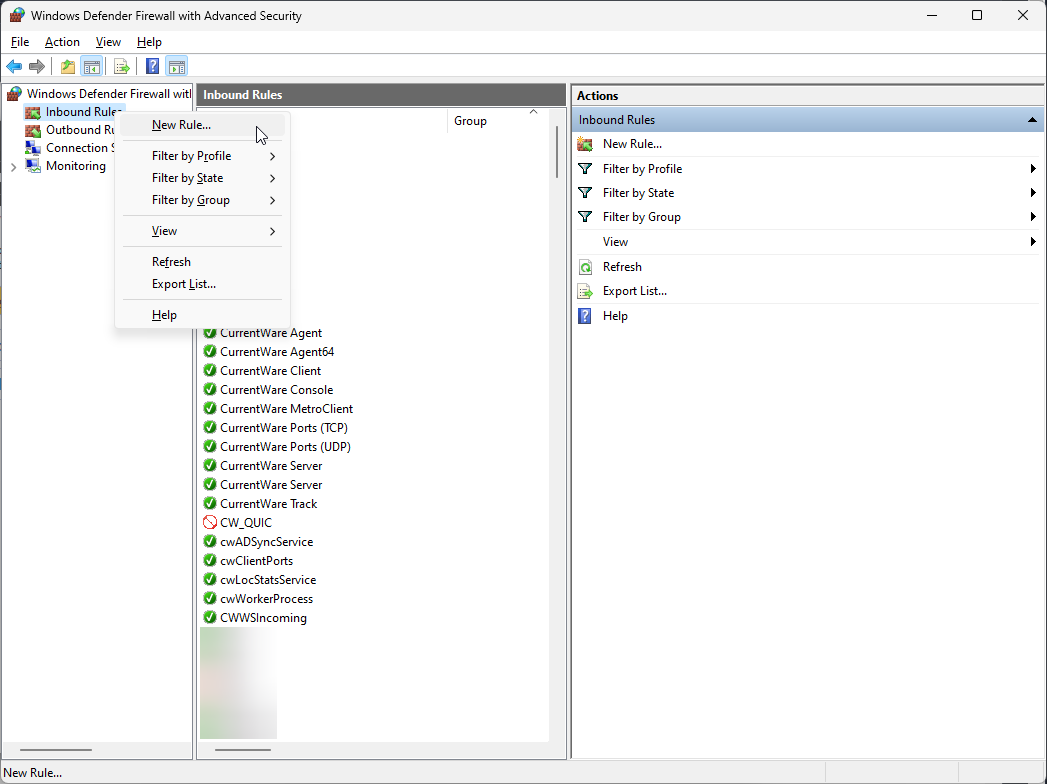The height and width of the screenshot is (784, 1047).
Task: Expand Filter by Group arrow in Actions pane
Action: tap(1033, 217)
